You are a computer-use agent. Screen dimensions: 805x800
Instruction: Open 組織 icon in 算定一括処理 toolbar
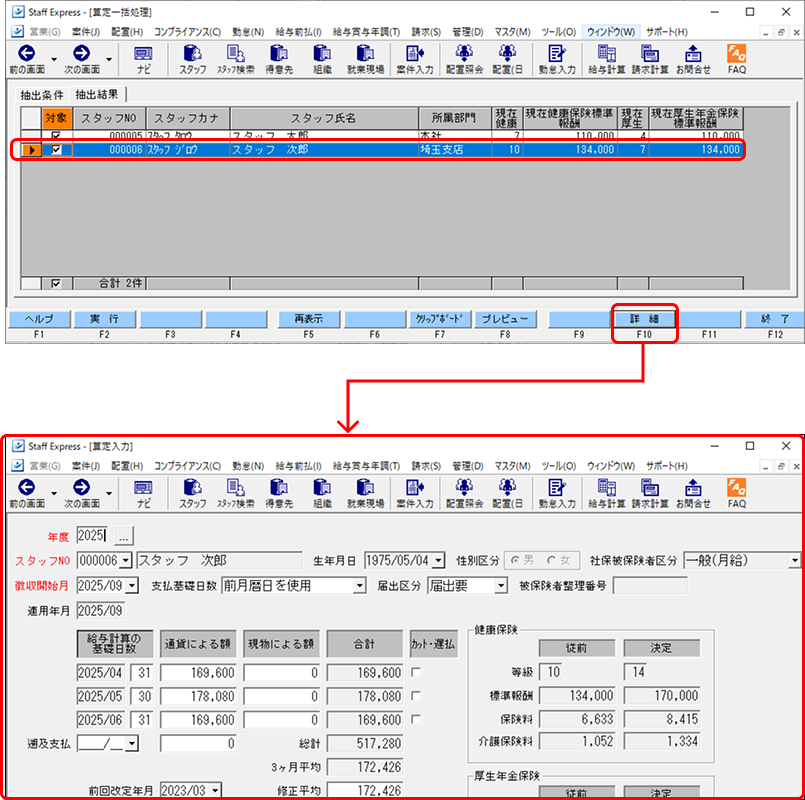[x=322, y=54]
